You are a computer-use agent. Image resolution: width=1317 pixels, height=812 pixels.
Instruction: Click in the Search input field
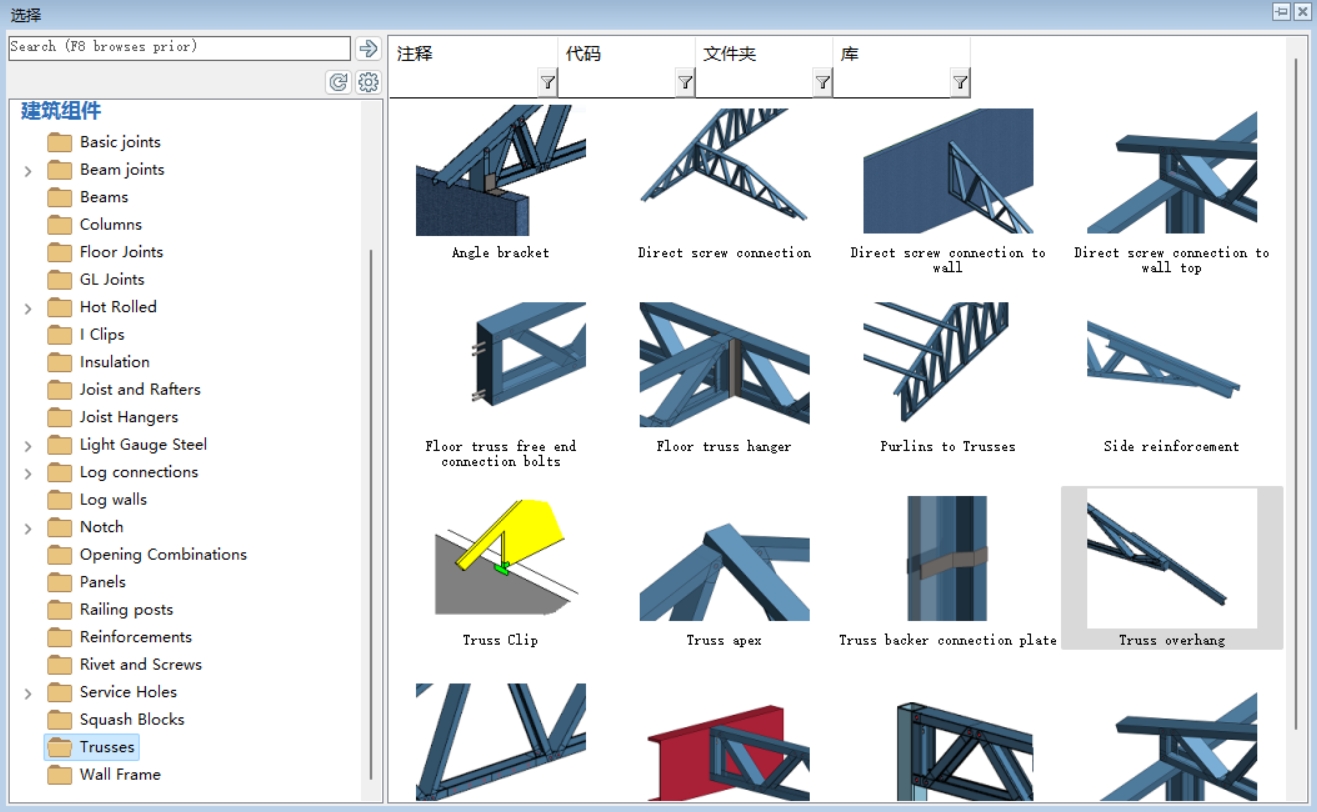(180, 48)
